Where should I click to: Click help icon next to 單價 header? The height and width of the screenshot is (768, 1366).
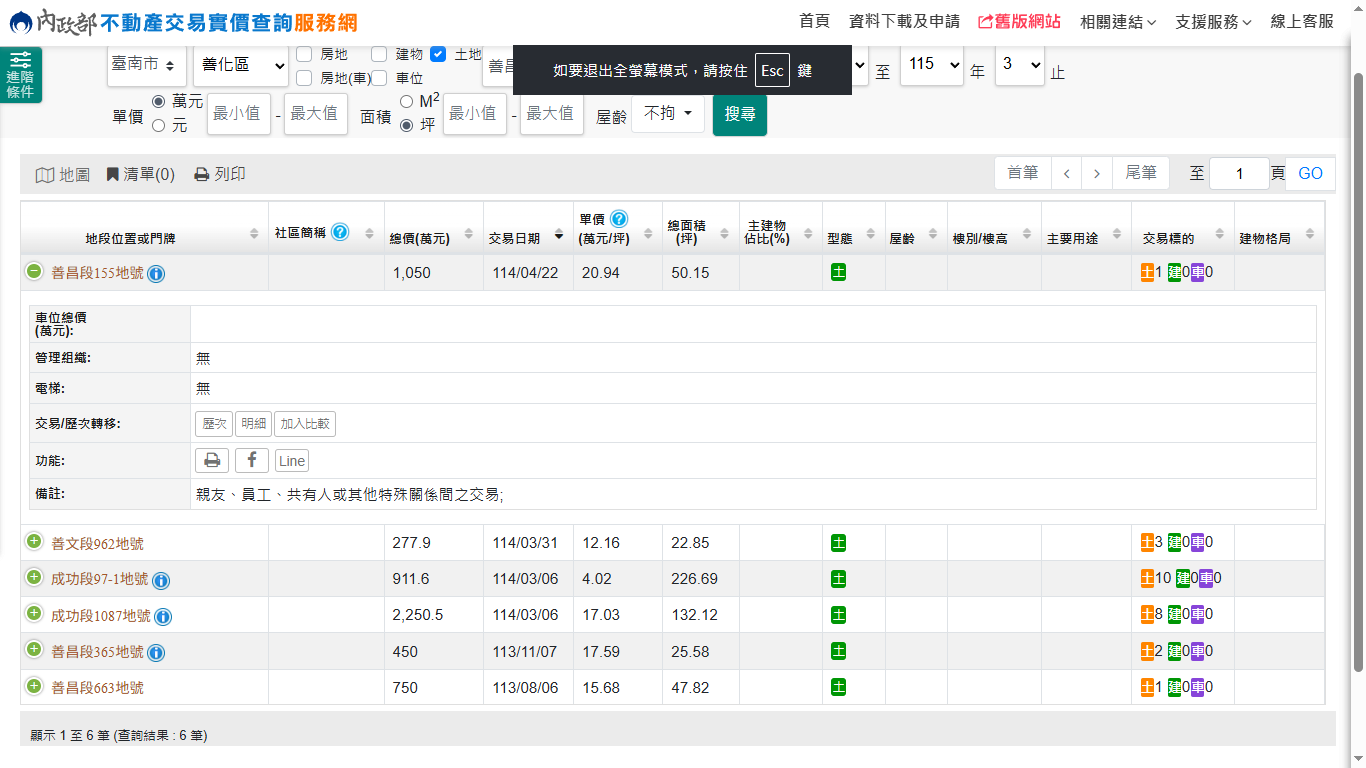pos(619,219)
